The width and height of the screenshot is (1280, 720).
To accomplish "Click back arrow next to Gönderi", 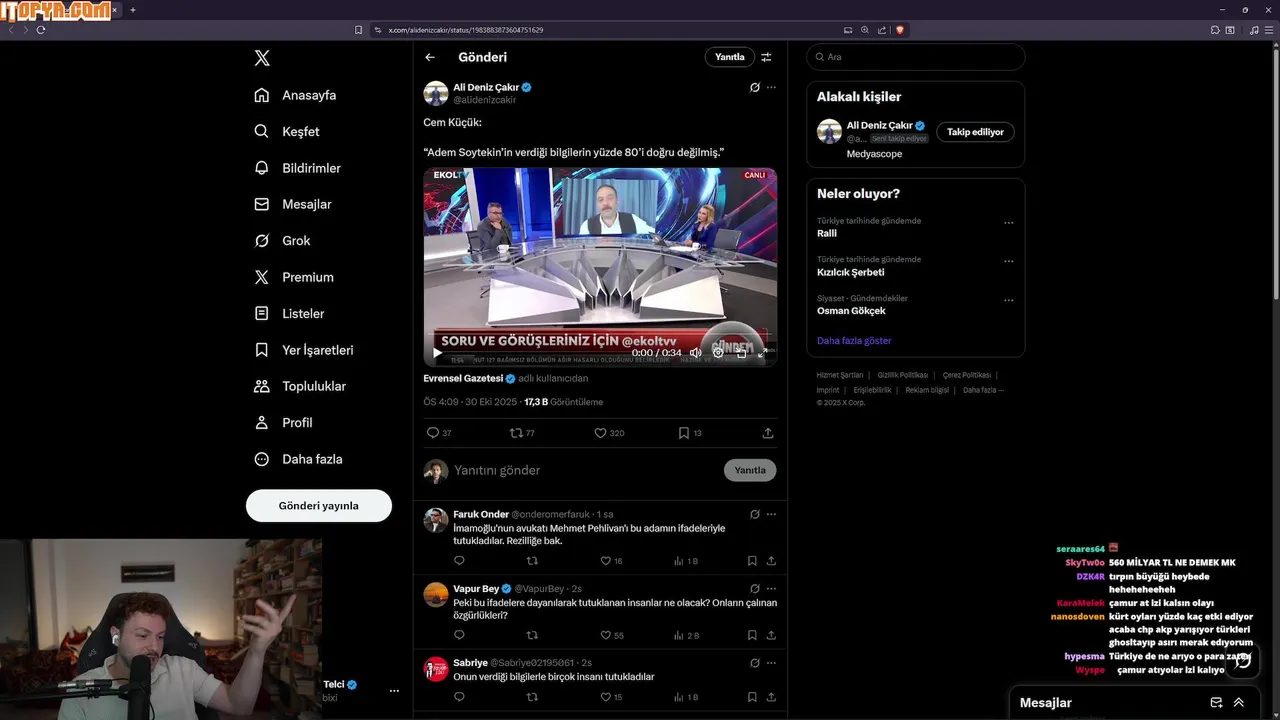I will 430,57.
